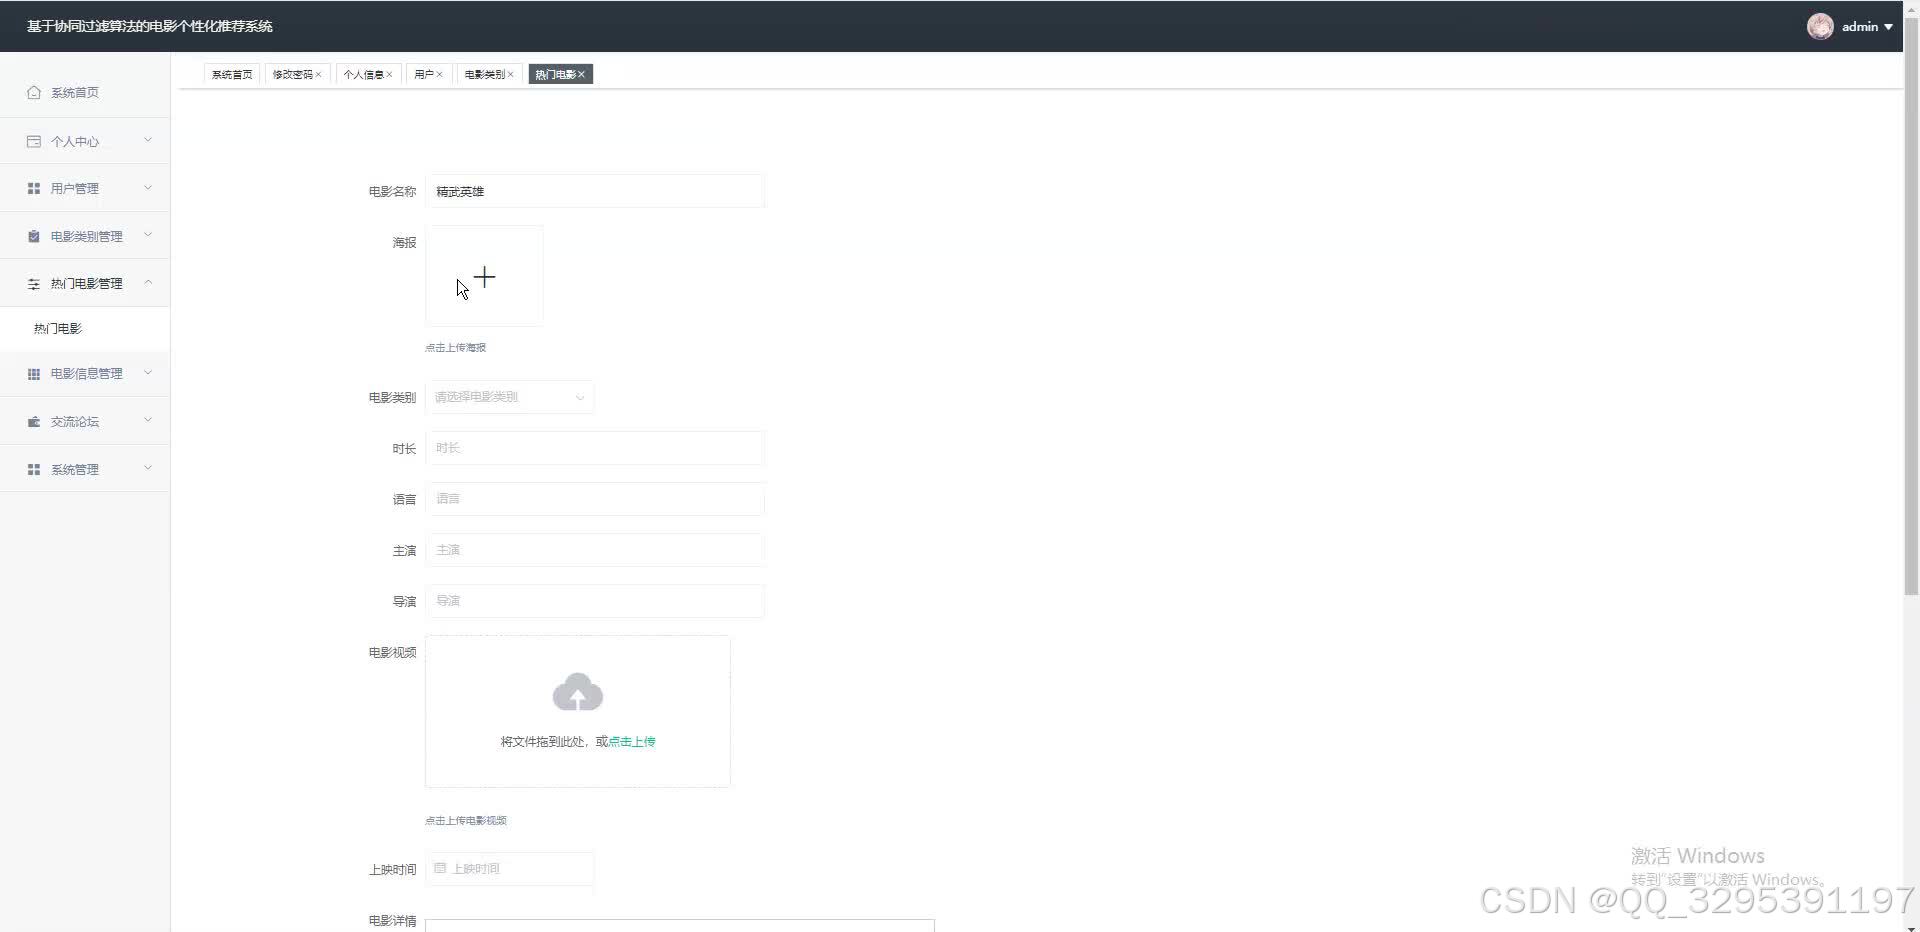This screenshot has height=932, width=1920.
Task: Click the plus icon to upload poster
Action: [484, 277]
